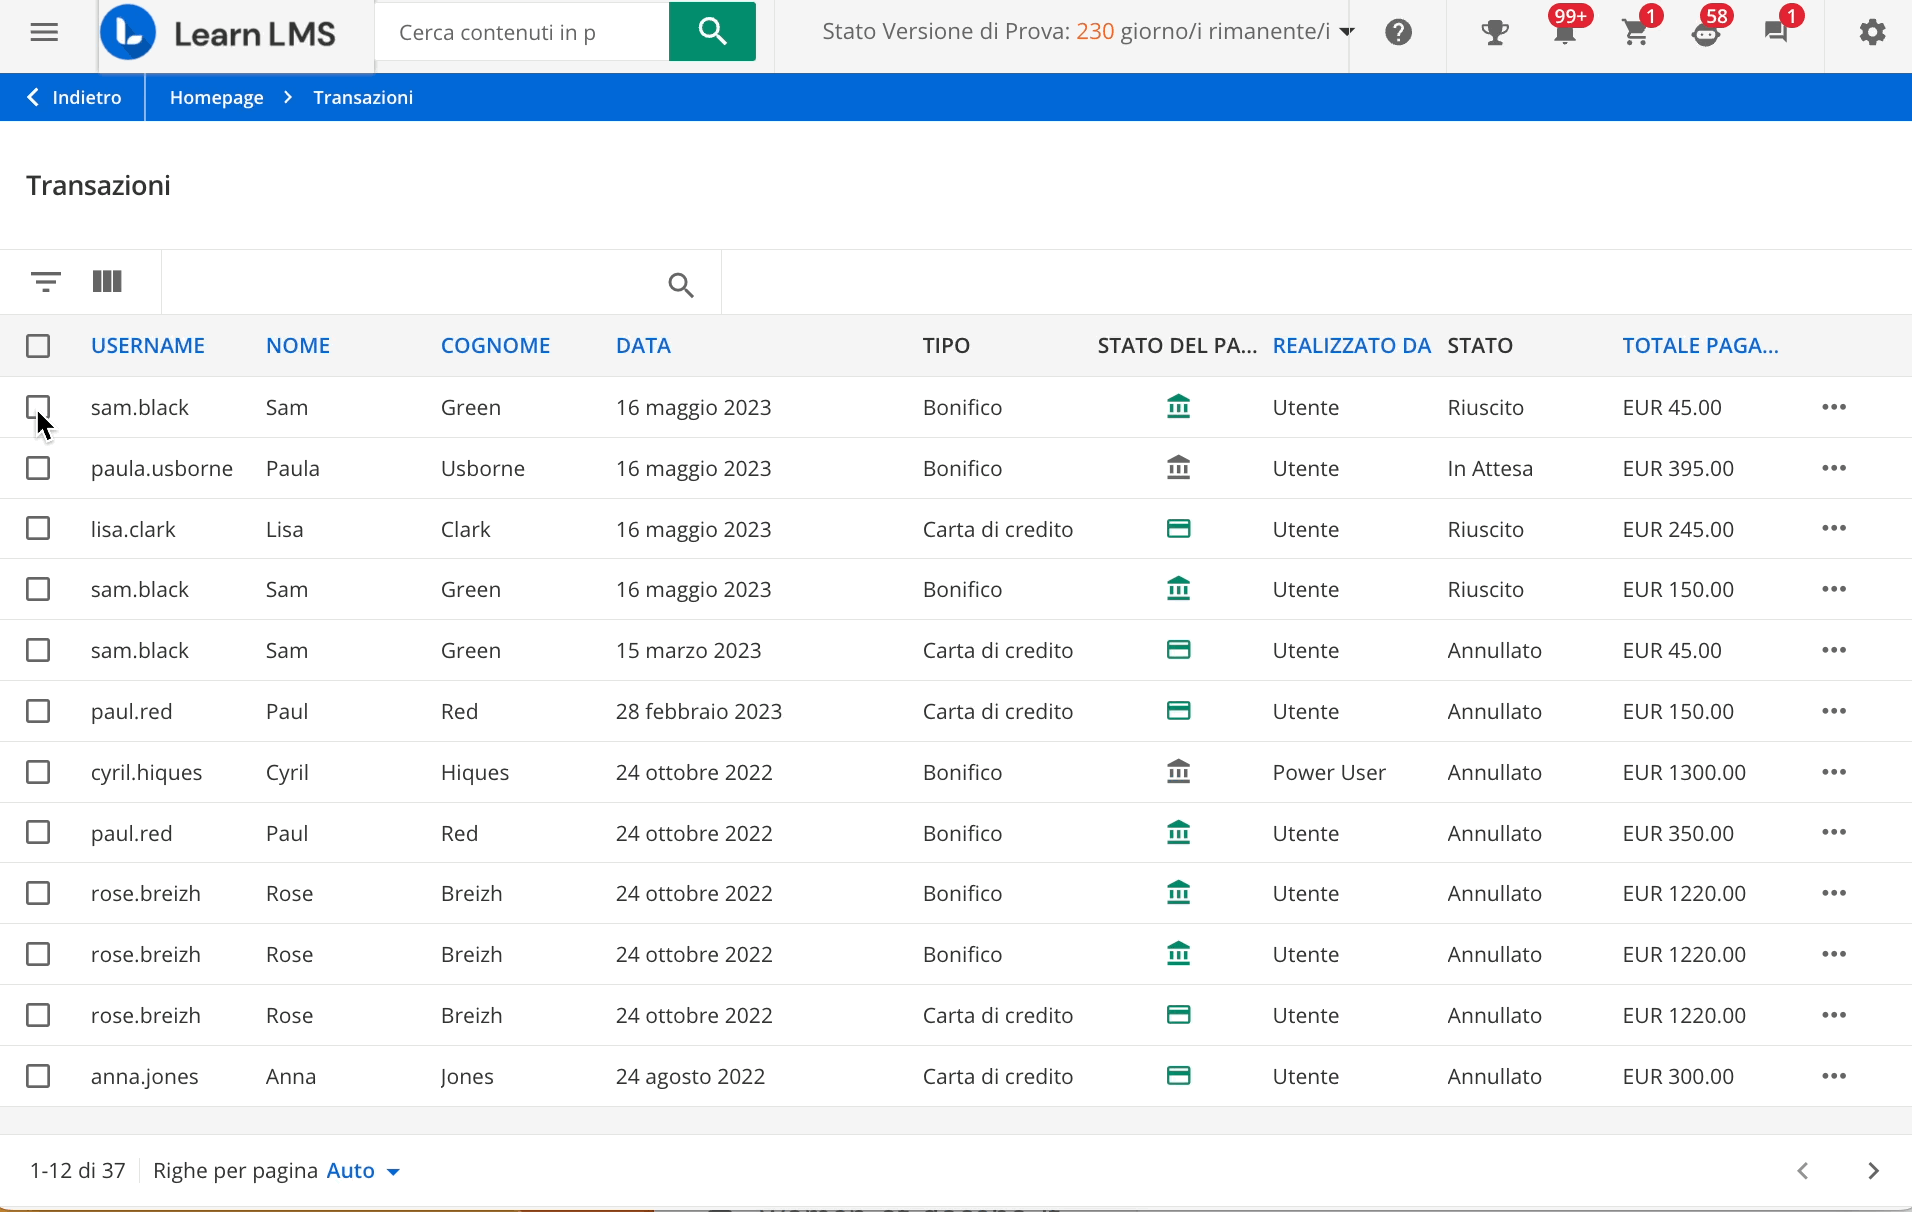Click the Power User cell
The height and width of the screenshot is (1212, 1912).
pos(1329,772)
